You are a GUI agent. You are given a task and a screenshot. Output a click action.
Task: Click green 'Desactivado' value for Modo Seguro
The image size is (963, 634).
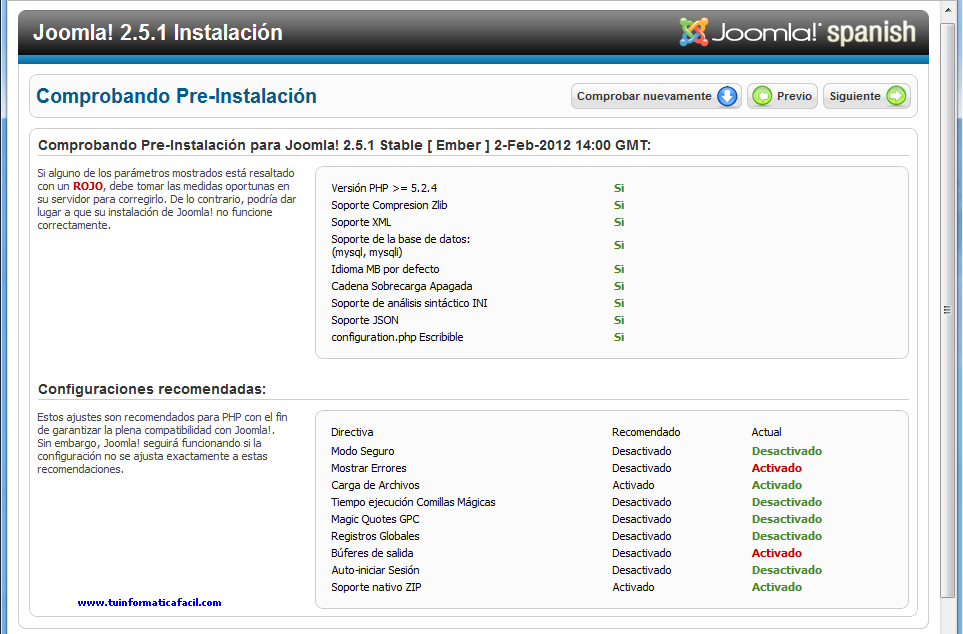pyautogui.click(x=787, y=452)
